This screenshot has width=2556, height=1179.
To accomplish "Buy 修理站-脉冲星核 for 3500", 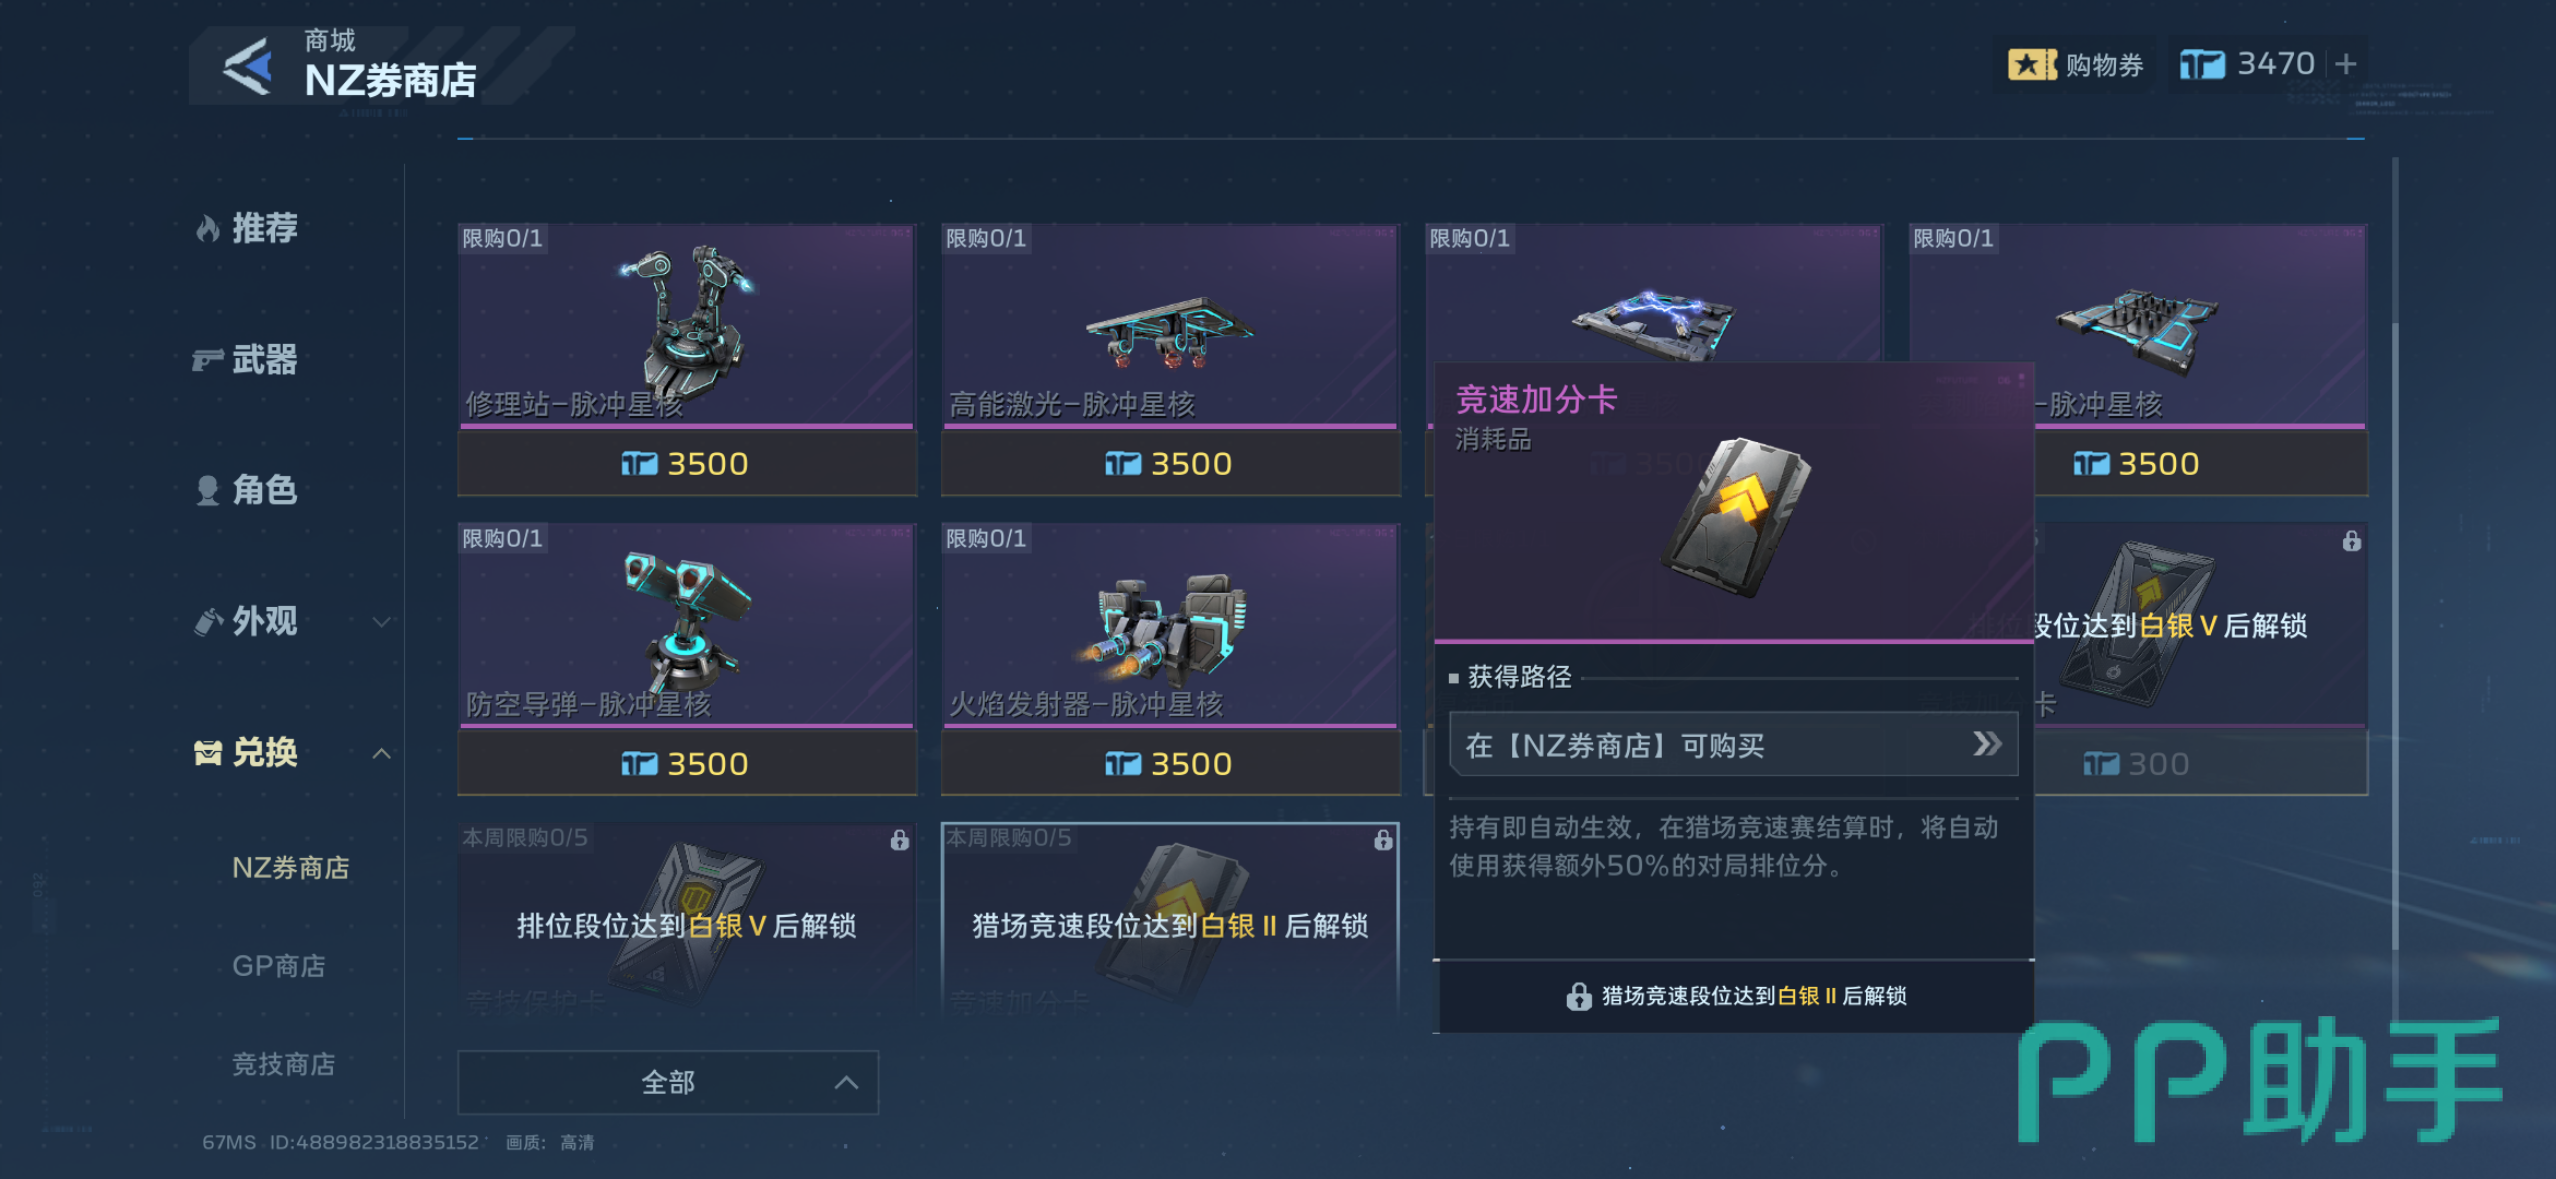I will coord(687,464).
